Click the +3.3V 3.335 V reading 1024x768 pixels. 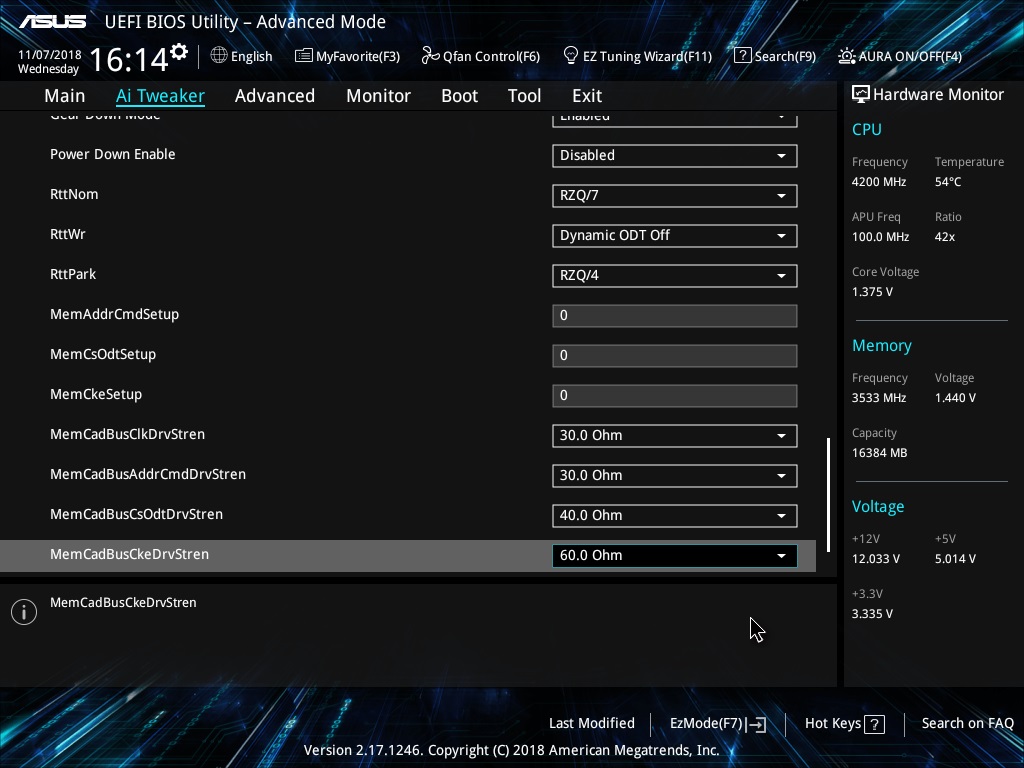tap(872, 614)
